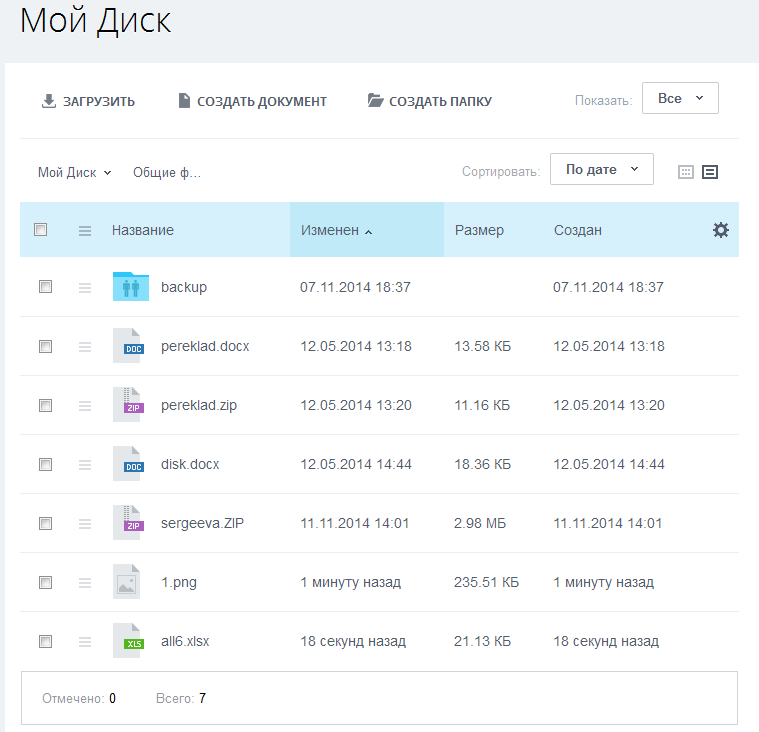Click the image icon of 1.png

pos(126,582)
